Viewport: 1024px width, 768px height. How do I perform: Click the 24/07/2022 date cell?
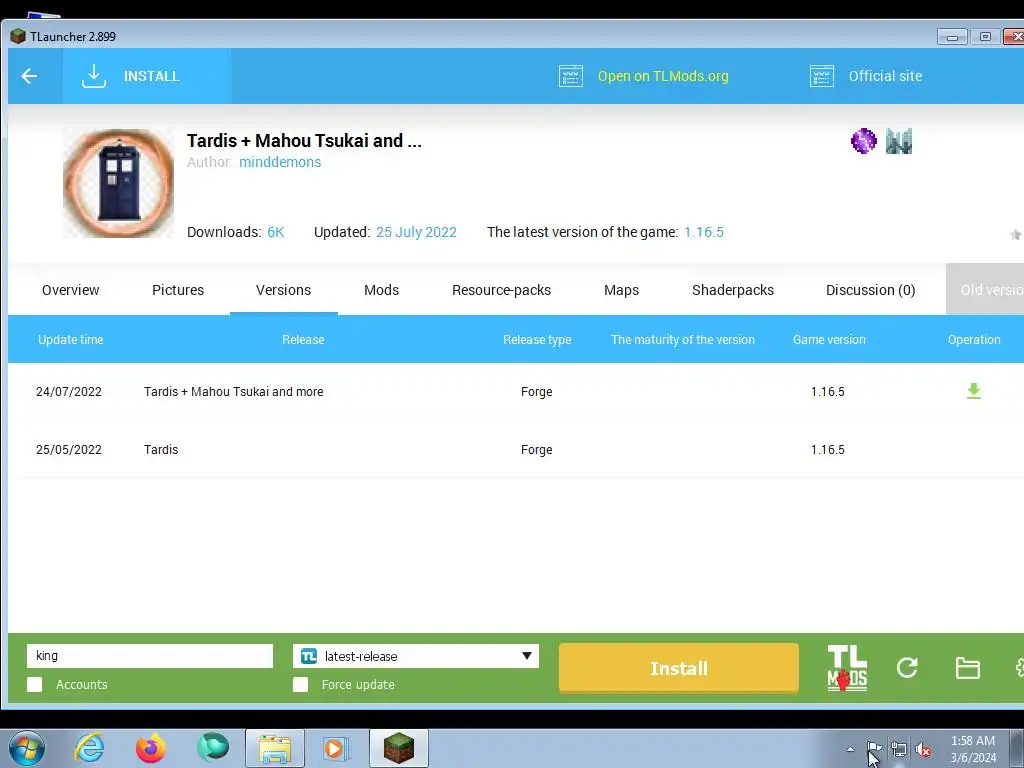69,392
